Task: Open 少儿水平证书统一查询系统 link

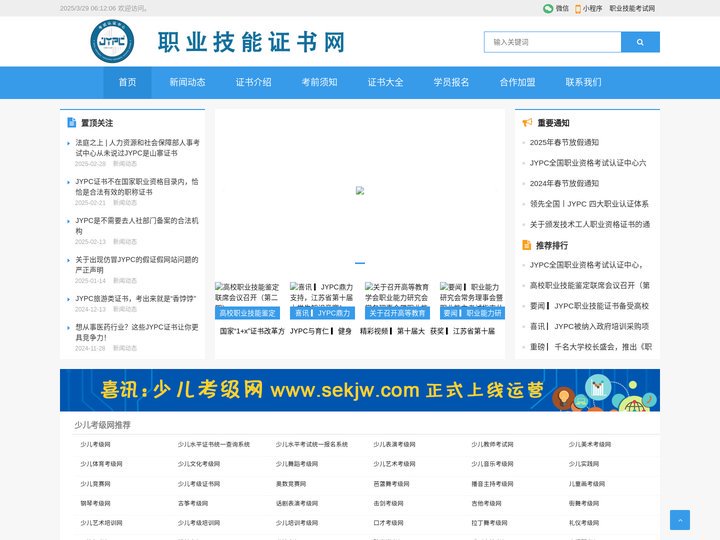Action: pos(214,444)
